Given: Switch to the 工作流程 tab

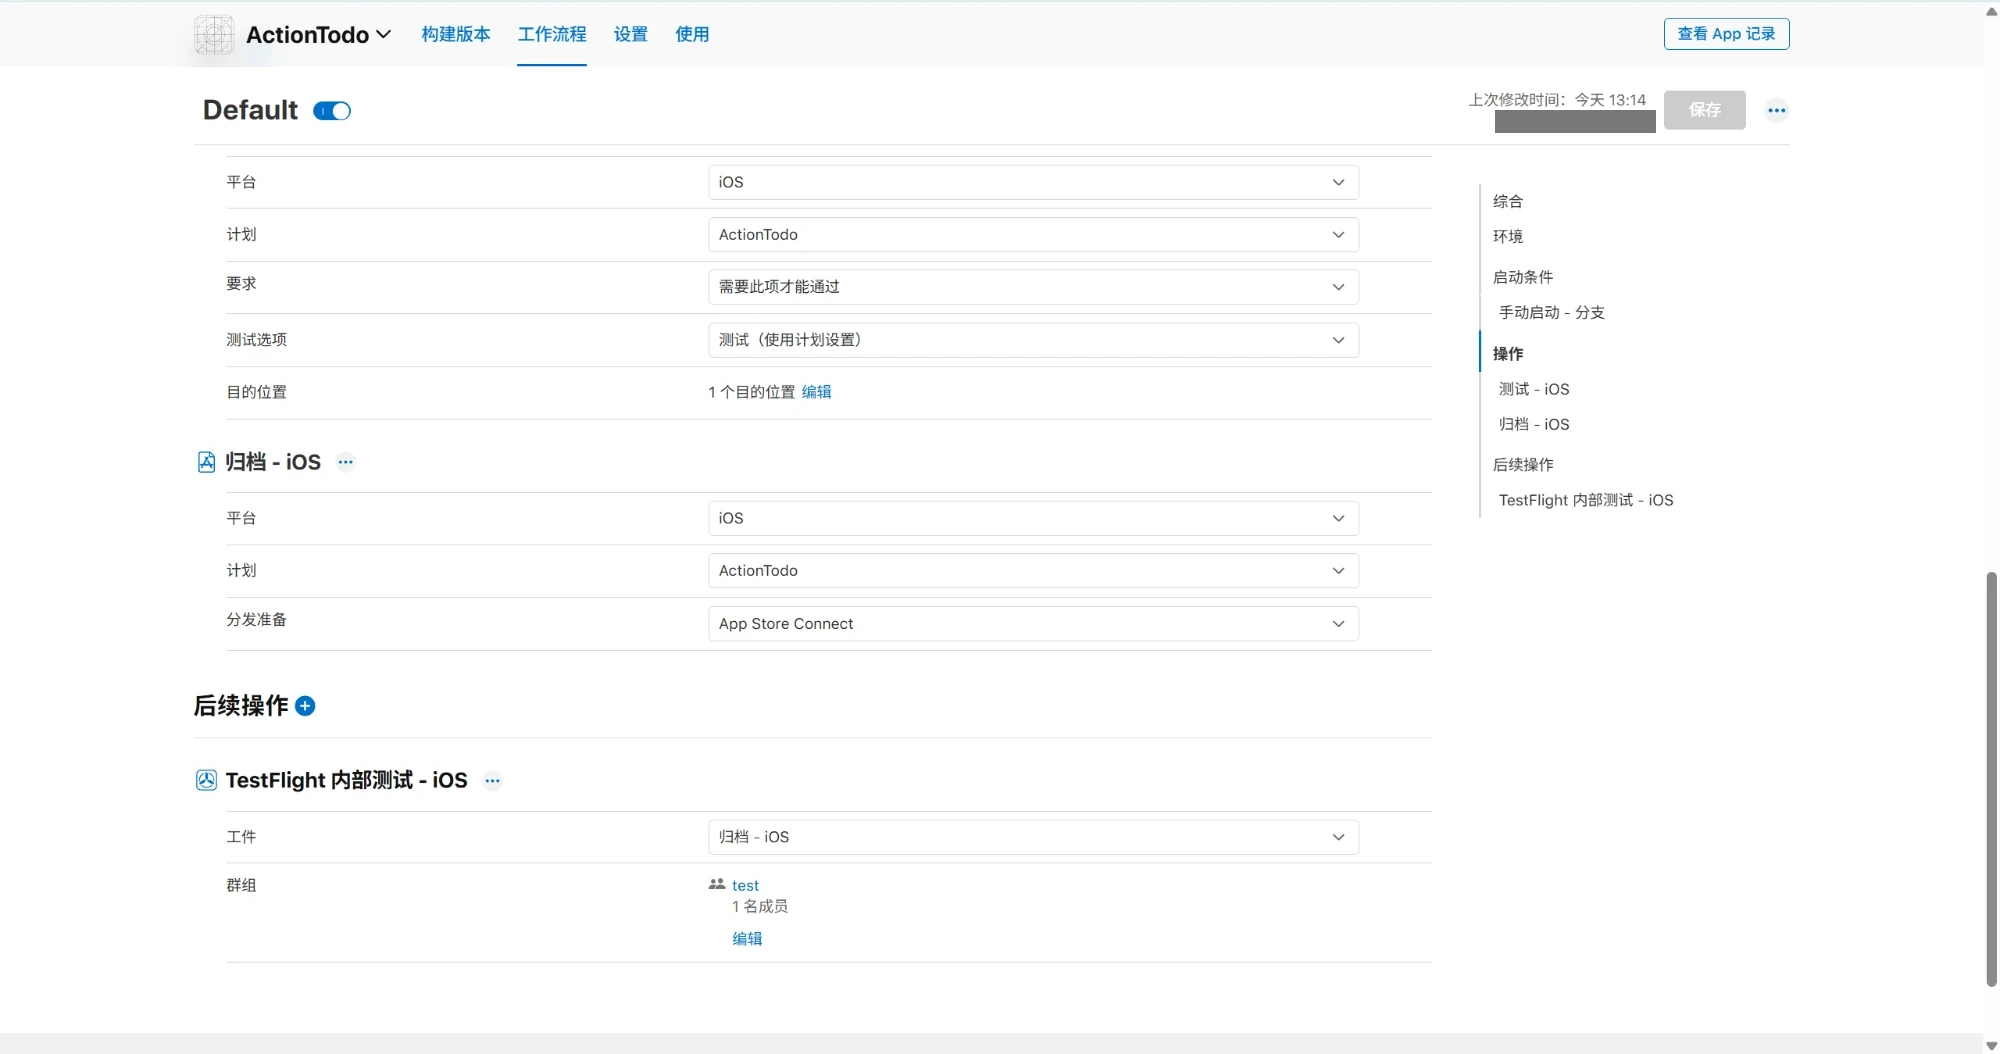Looking at the screenshot, I should click(x=552, y=34).
